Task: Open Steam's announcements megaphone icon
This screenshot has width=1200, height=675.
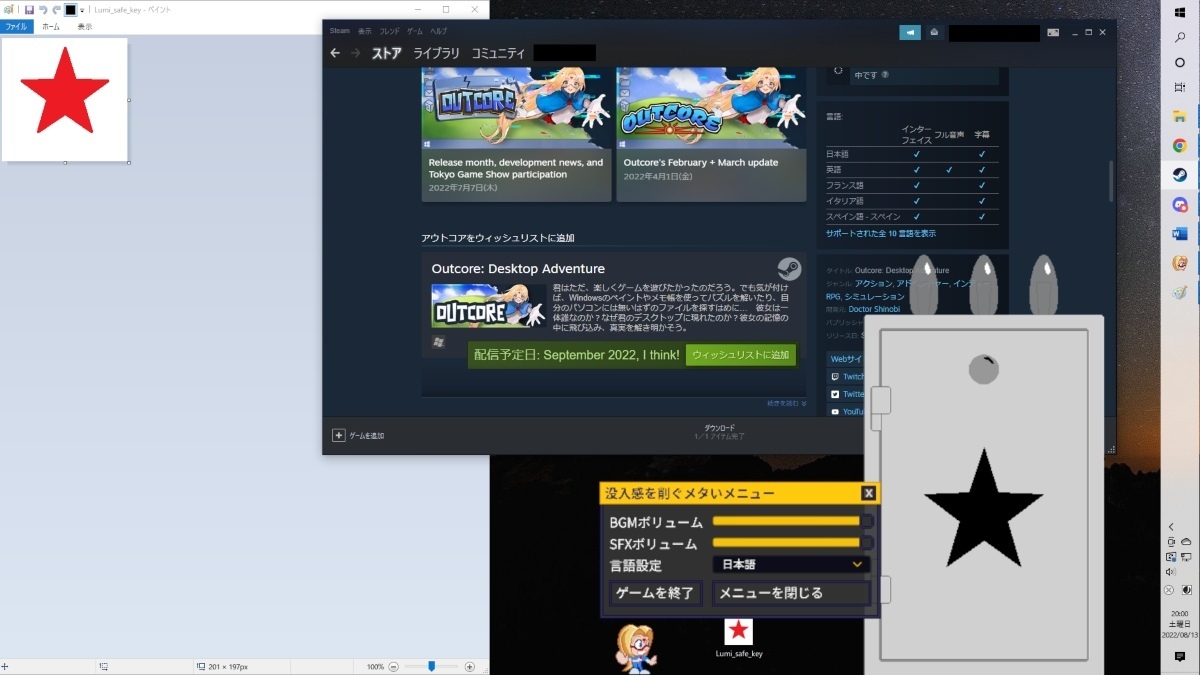Action: click(909, 32)
